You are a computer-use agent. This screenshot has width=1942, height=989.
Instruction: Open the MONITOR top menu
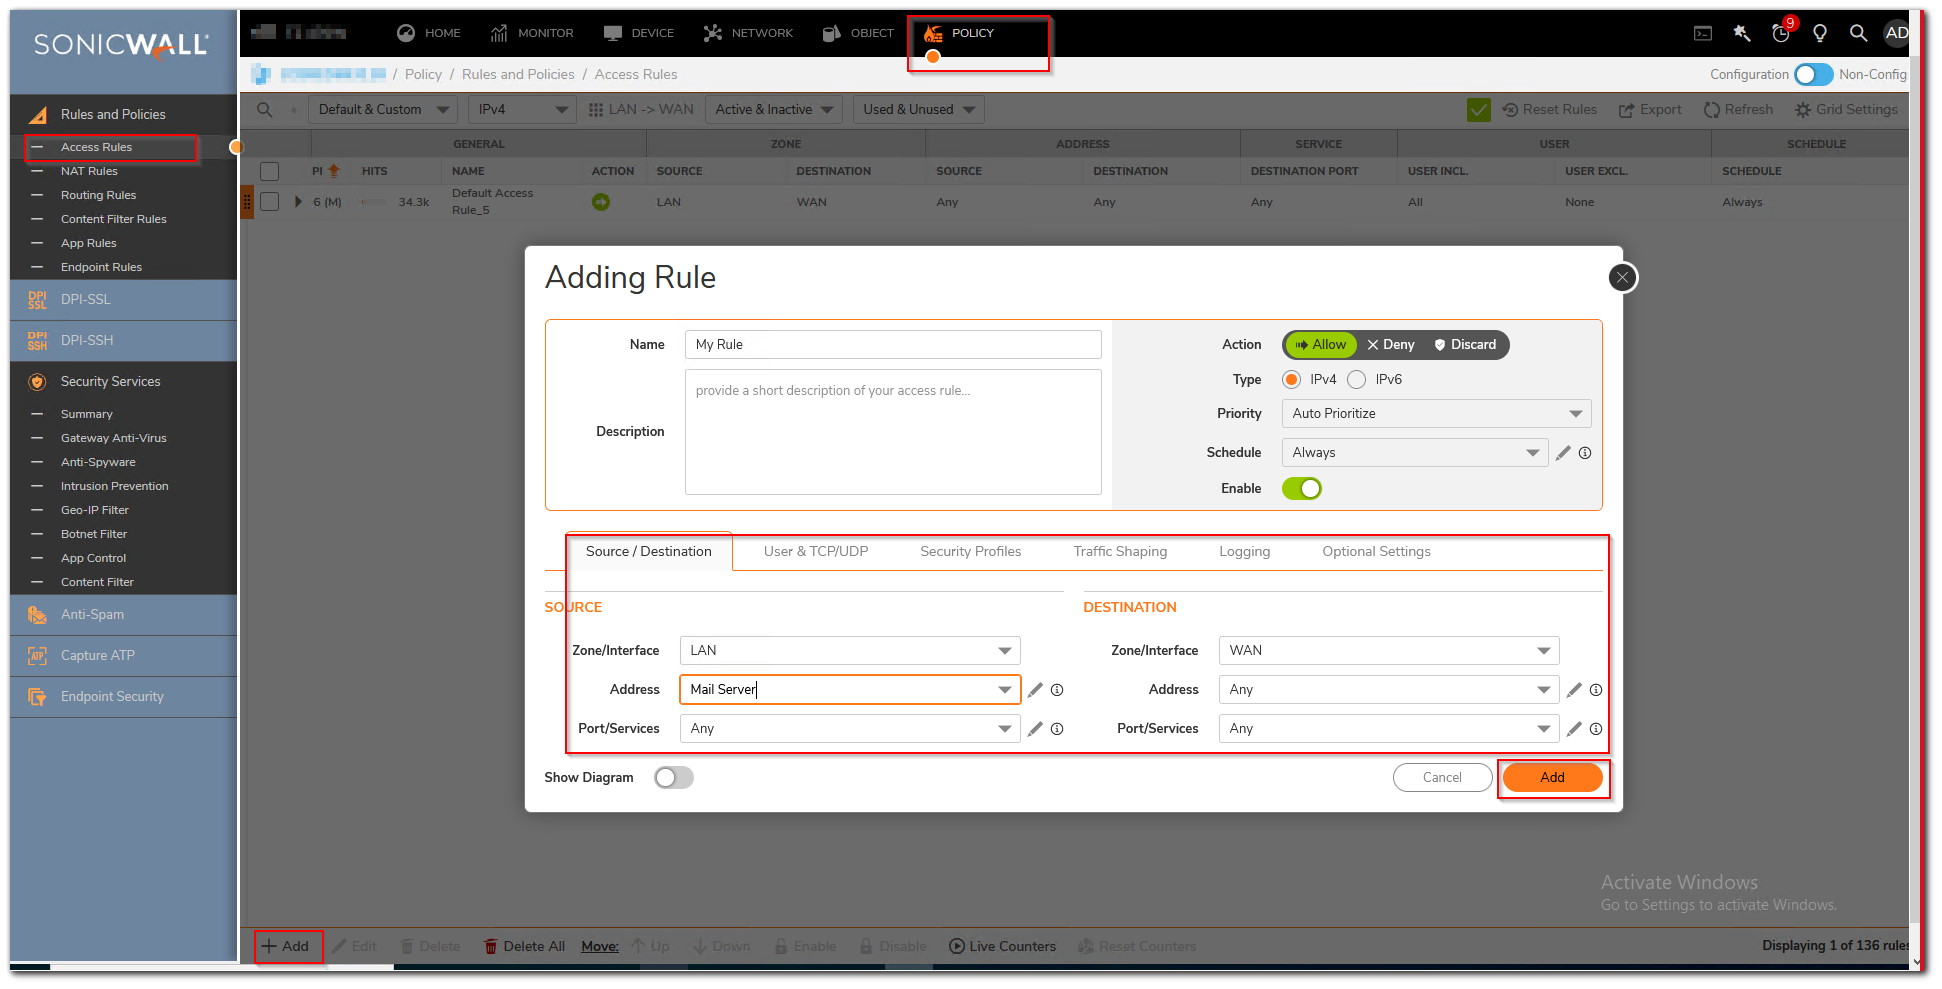(532, 33)
